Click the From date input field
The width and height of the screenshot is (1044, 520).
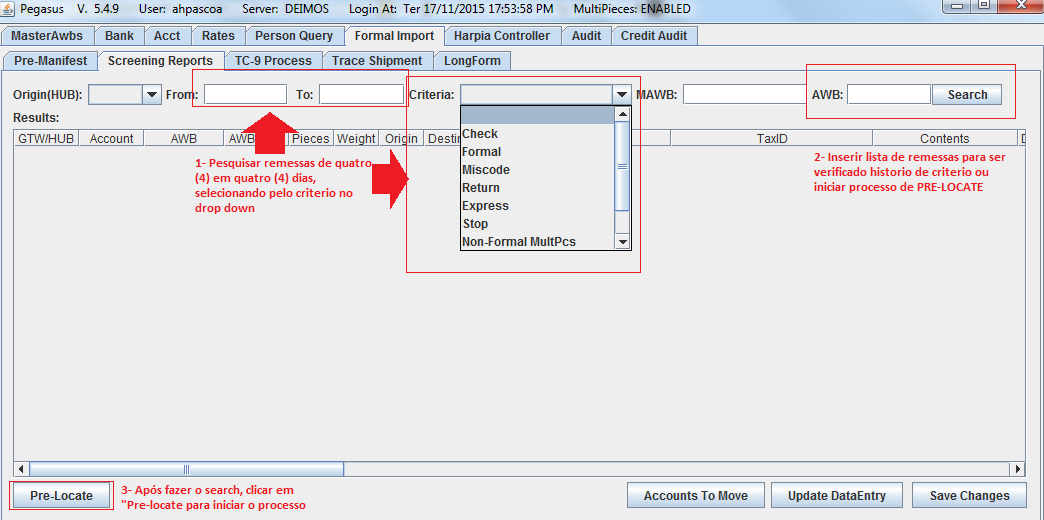click(x=246, y=95)
